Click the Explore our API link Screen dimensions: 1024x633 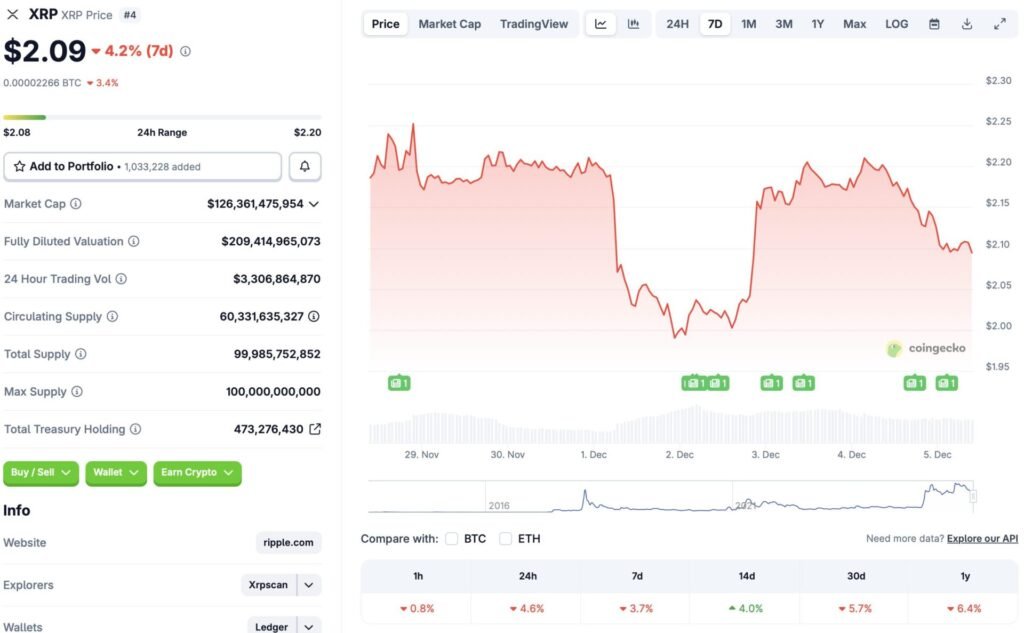tap(981, 538)
